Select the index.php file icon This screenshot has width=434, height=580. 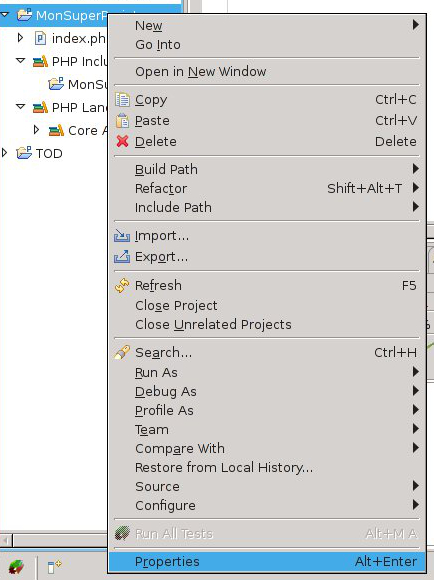click(x=40, y=38)
